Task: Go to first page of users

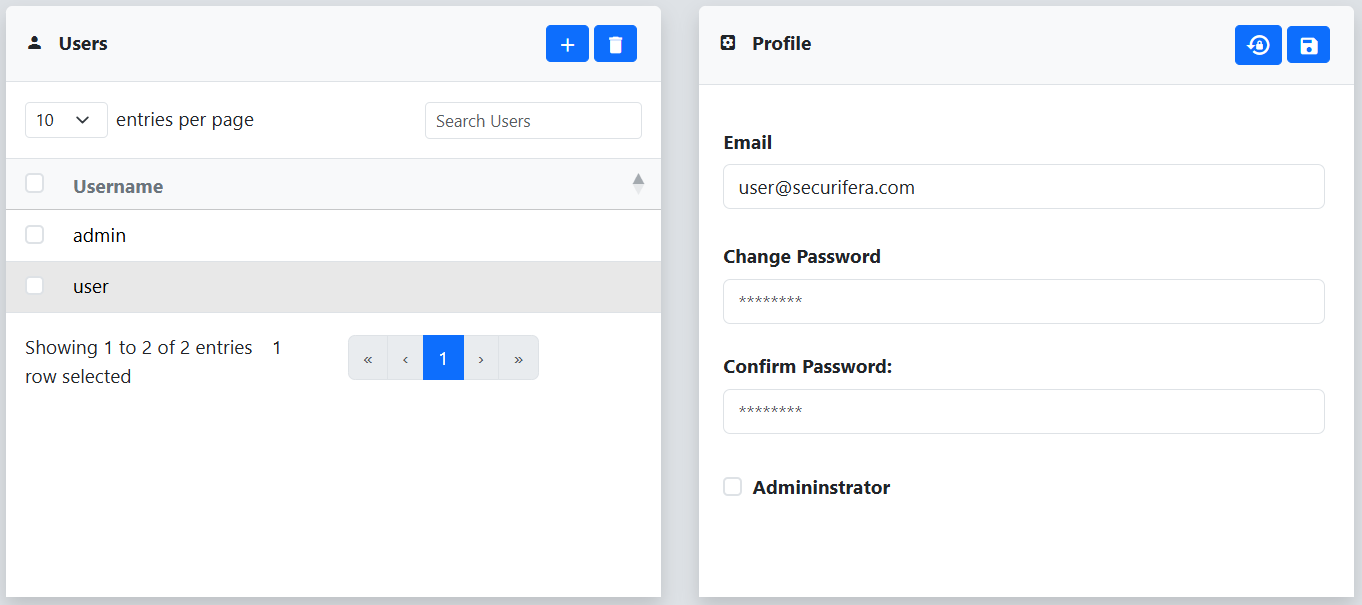Action: click(368, 358)
